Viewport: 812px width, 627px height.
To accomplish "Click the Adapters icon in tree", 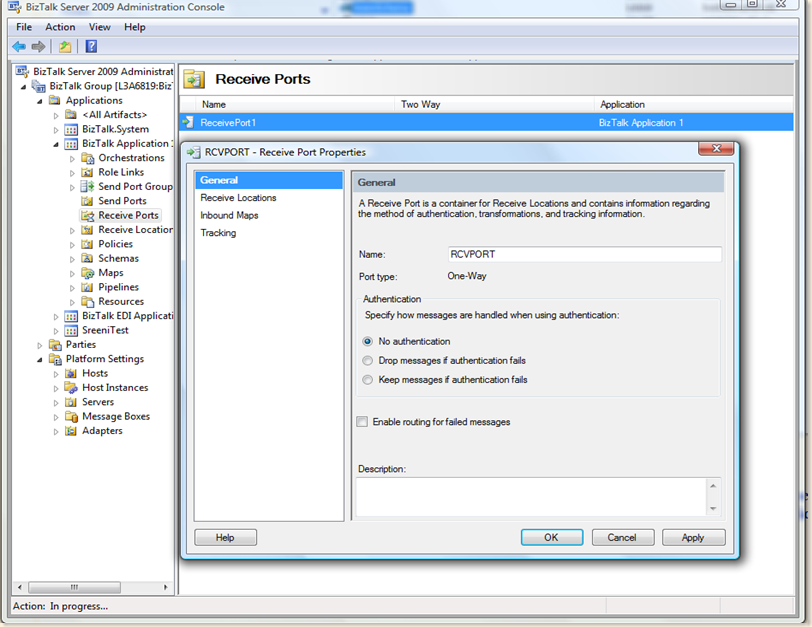I will click(x=71, y=431).
